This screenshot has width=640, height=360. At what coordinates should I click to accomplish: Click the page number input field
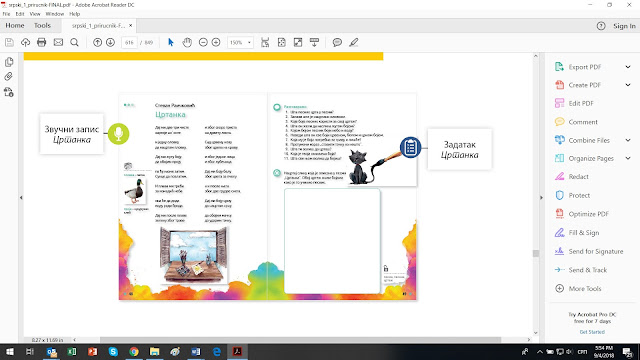pyautogui.click(x=129, y=42)
